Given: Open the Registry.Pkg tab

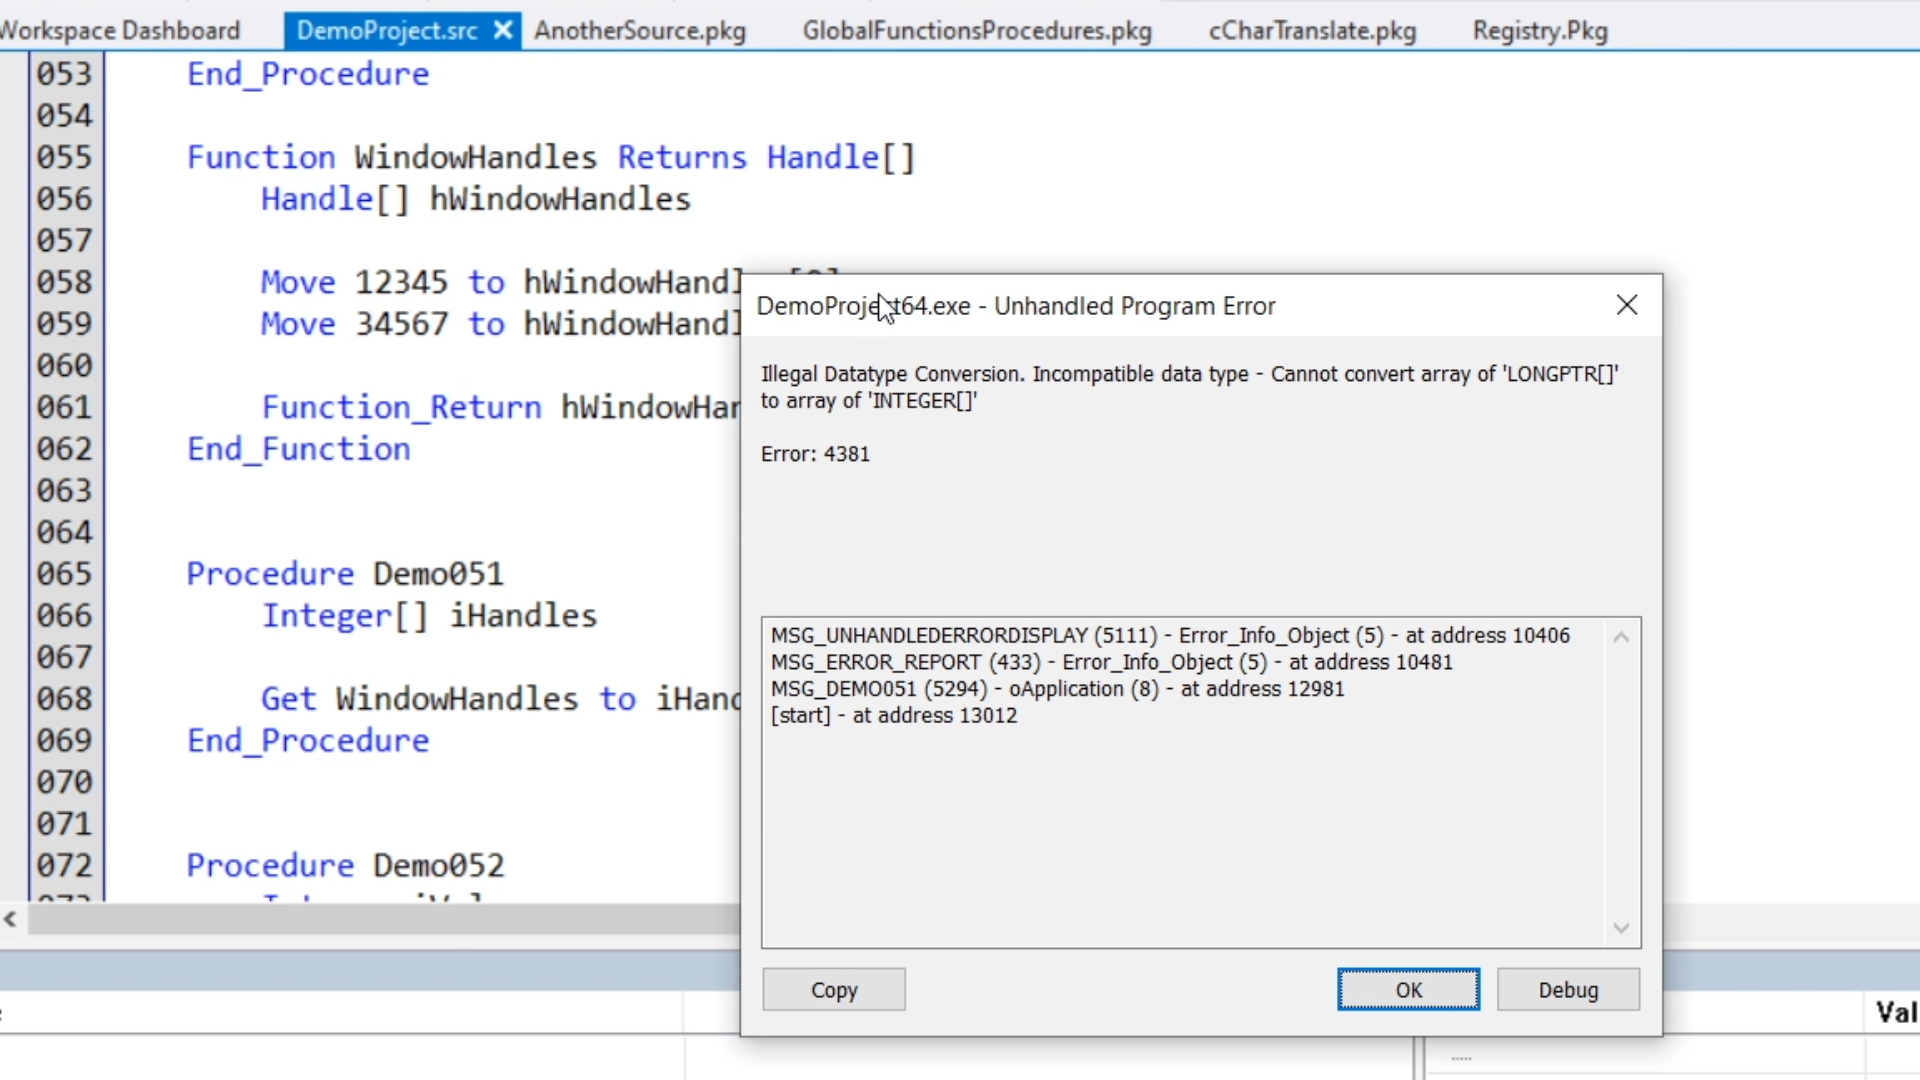Looking at the screenshot, I should [x=1540, y=31].
